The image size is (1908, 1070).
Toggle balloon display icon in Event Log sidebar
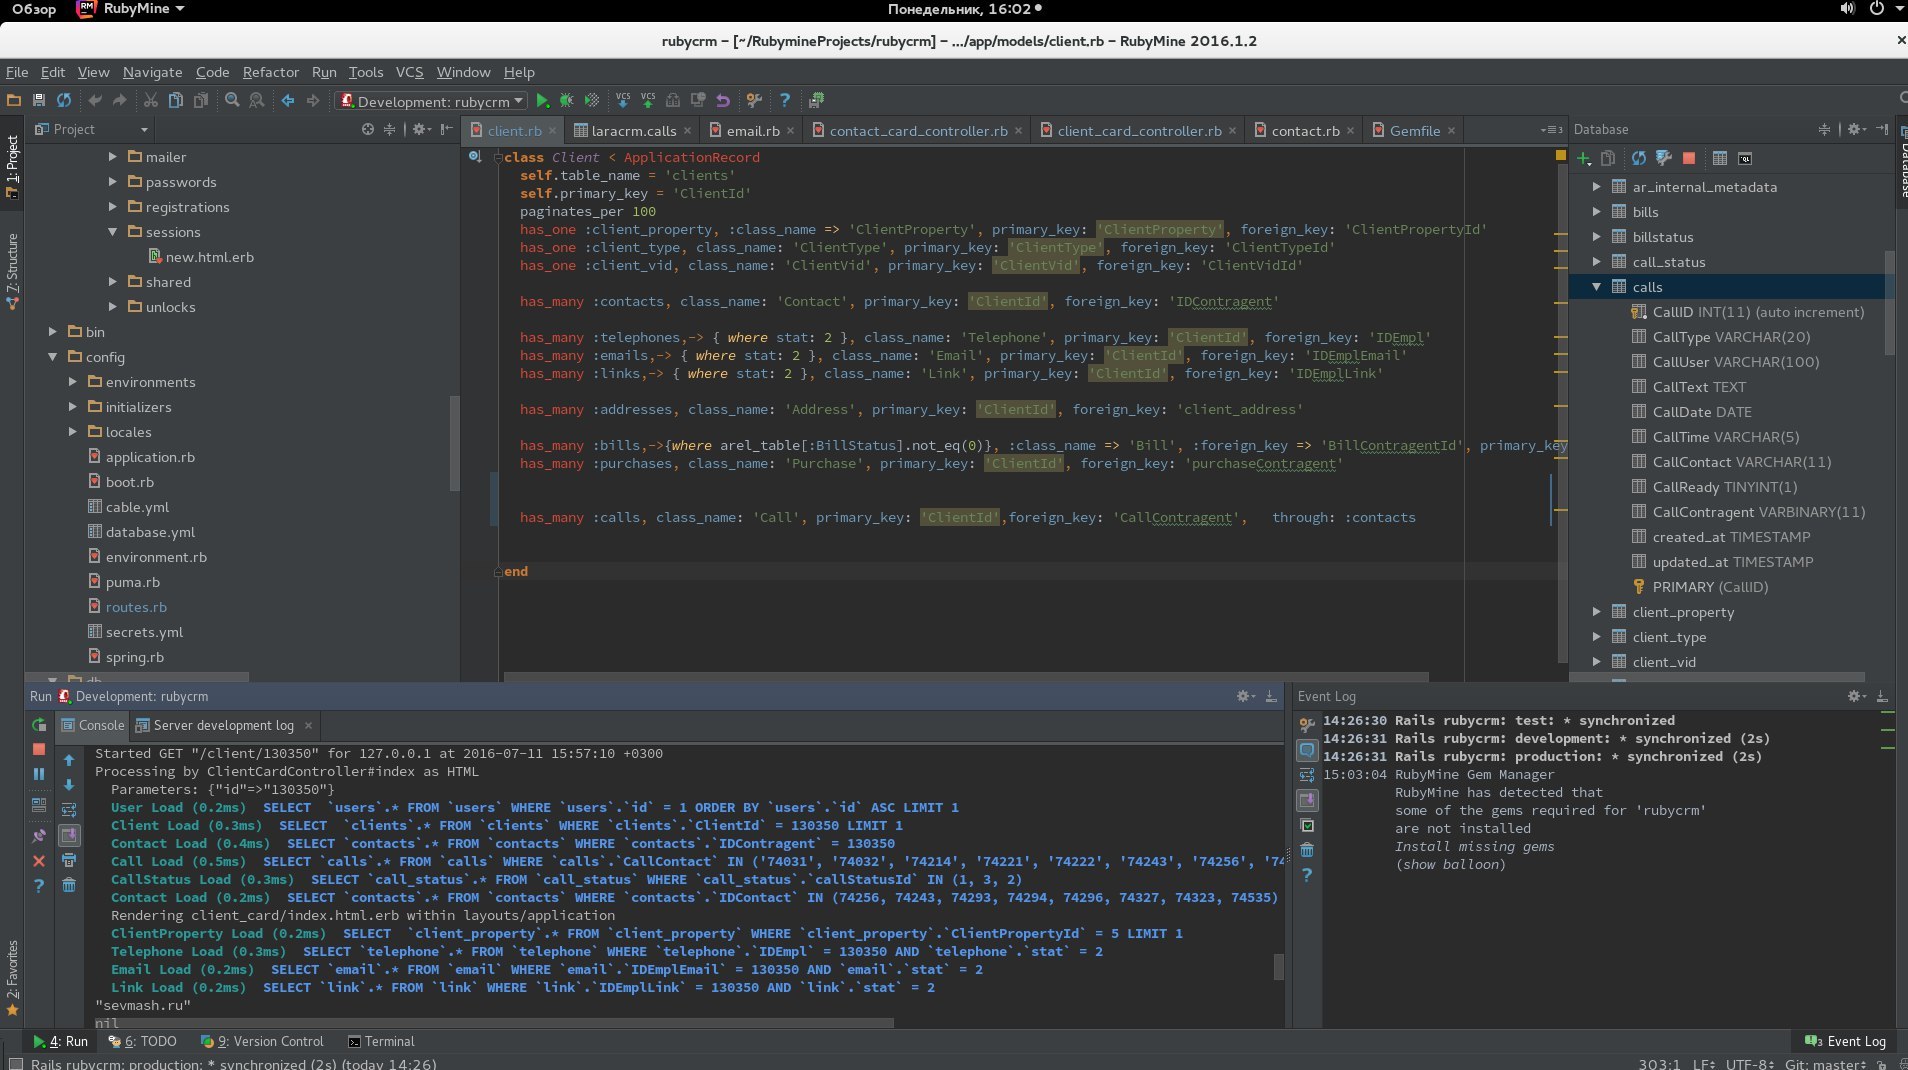tap(1307, 749)
